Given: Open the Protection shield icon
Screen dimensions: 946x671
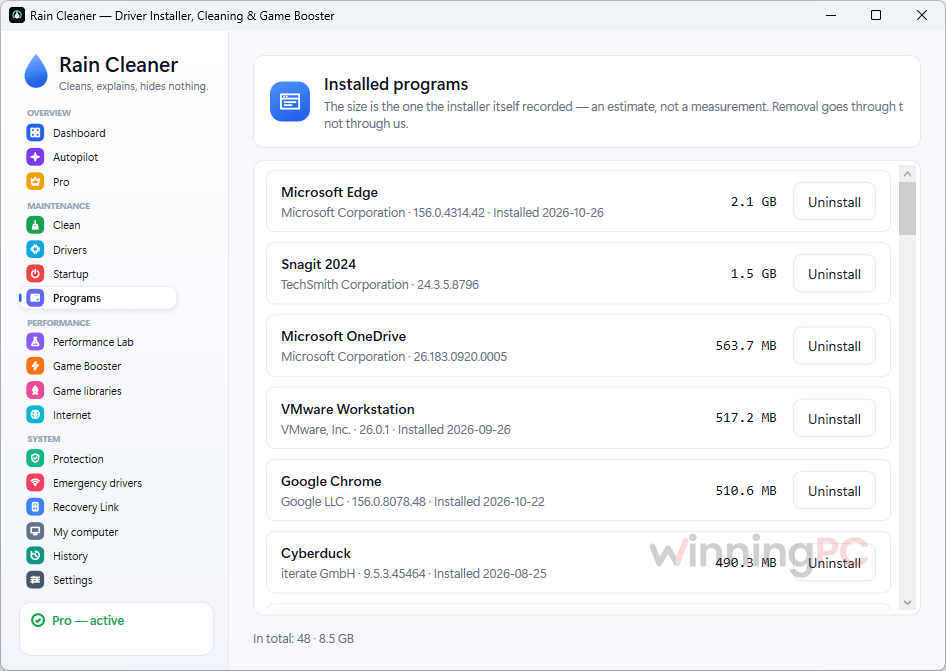Looking at the screenshot, I should 35,459.
